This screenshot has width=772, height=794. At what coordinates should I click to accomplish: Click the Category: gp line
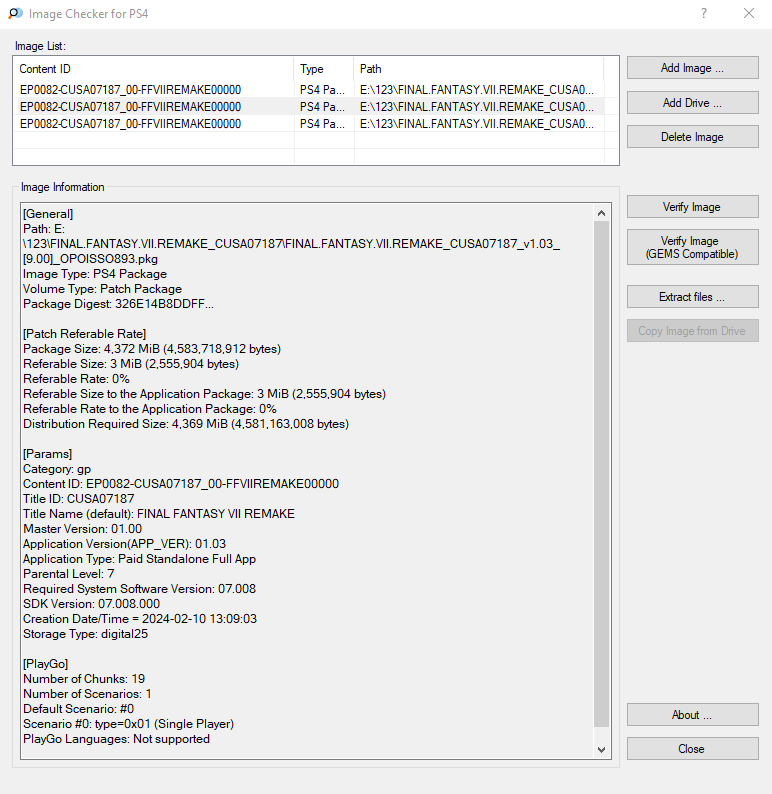[57, 469]
